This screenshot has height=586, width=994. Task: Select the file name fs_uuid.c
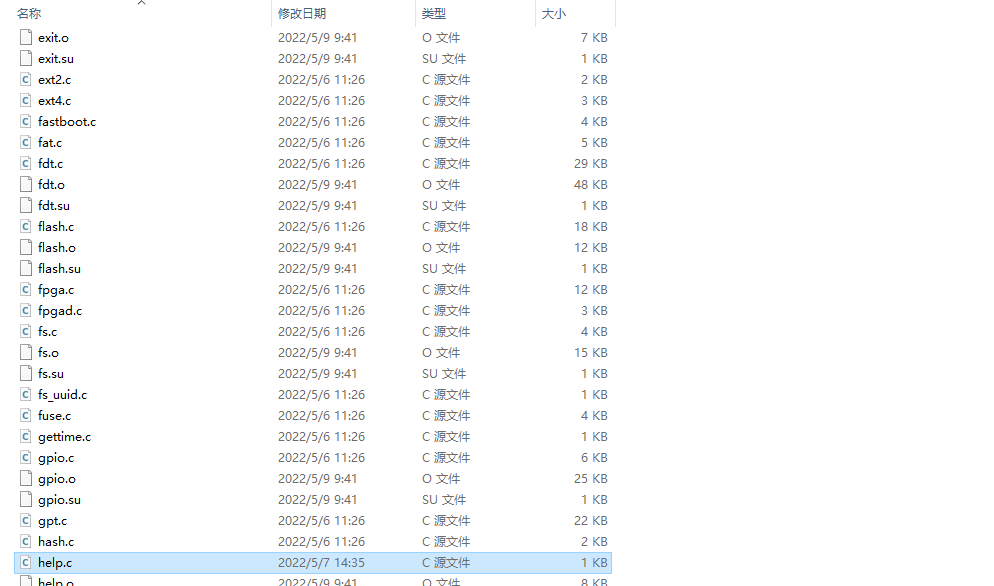click(63, 394)
